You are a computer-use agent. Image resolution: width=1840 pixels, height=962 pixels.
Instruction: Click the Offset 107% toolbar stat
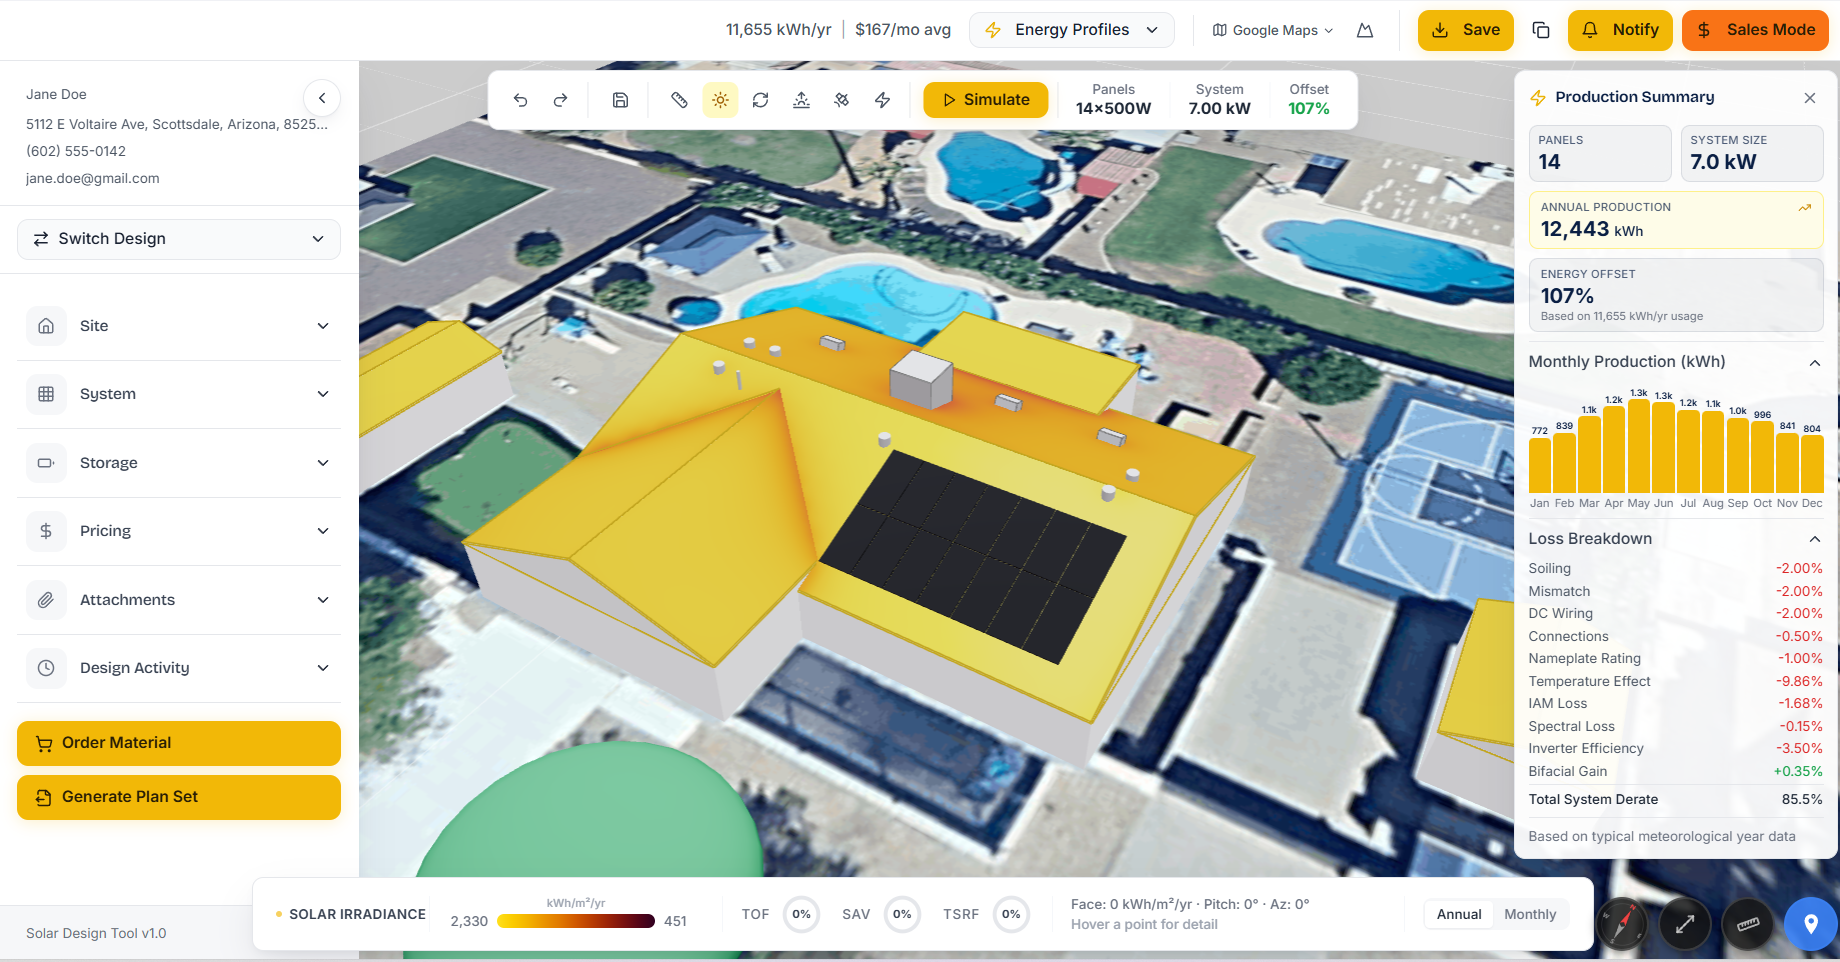point(1308,99)
